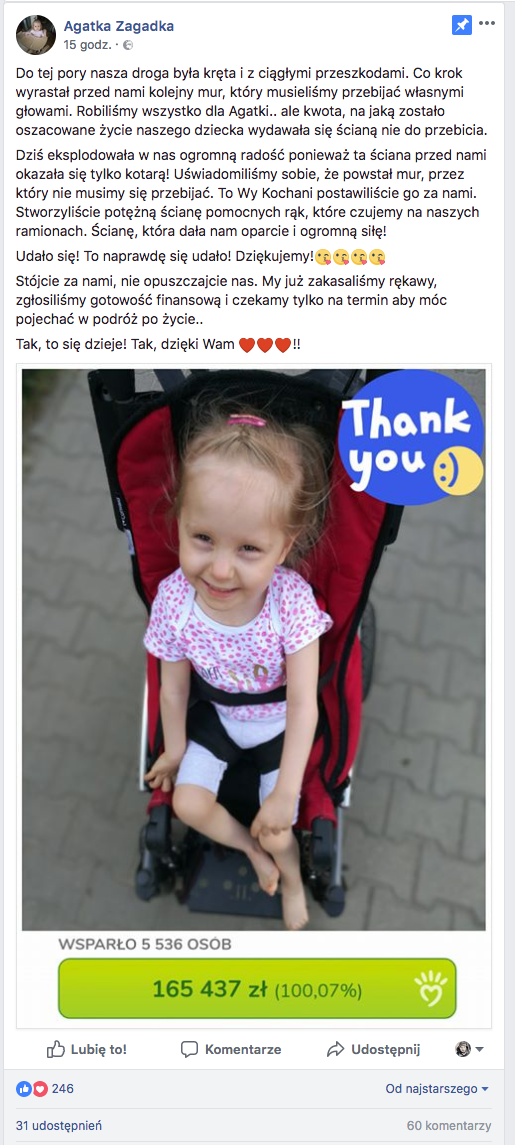Image resolution: width=515 pixels, height=1145 pixels.
Task: Click the Udostępnij share button
Action: point(373,1049)
